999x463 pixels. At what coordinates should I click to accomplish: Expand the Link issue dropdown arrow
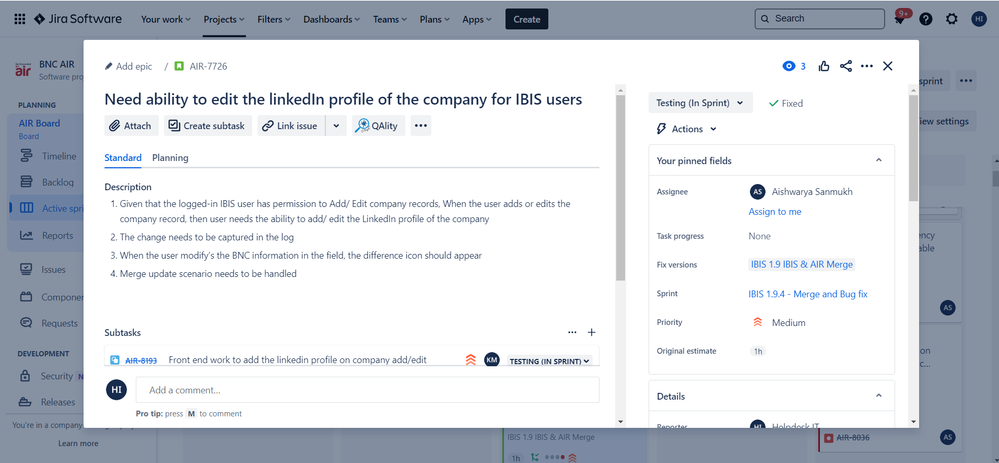336,125
